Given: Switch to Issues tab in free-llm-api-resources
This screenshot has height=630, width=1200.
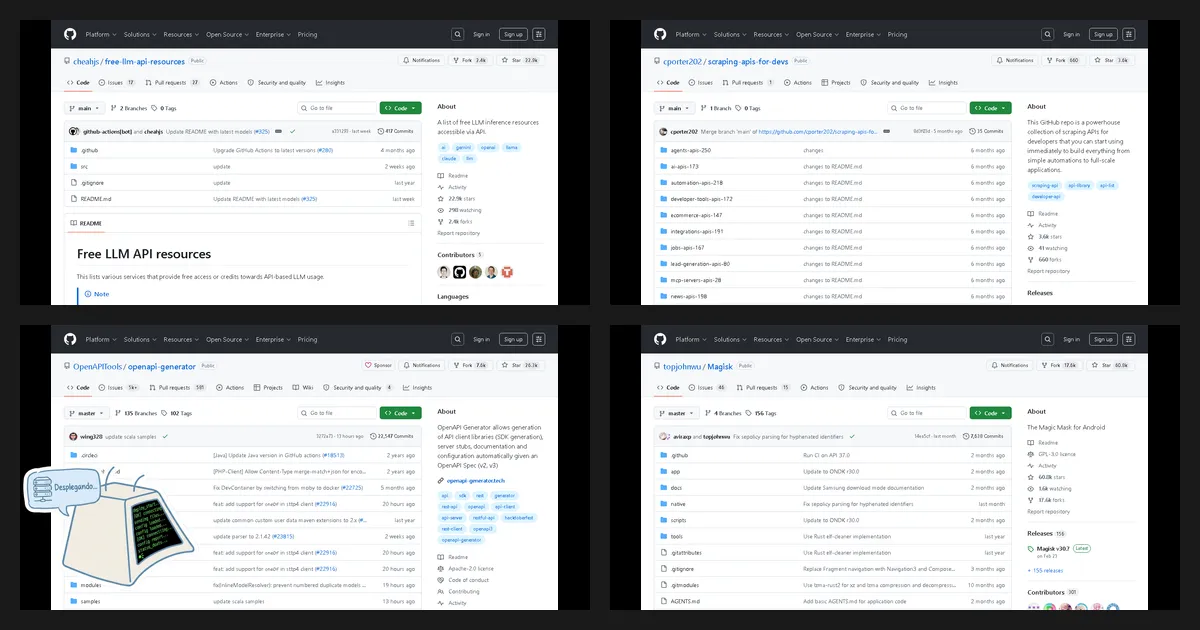Looking at the screenshot, I should (x=117, y=83).
